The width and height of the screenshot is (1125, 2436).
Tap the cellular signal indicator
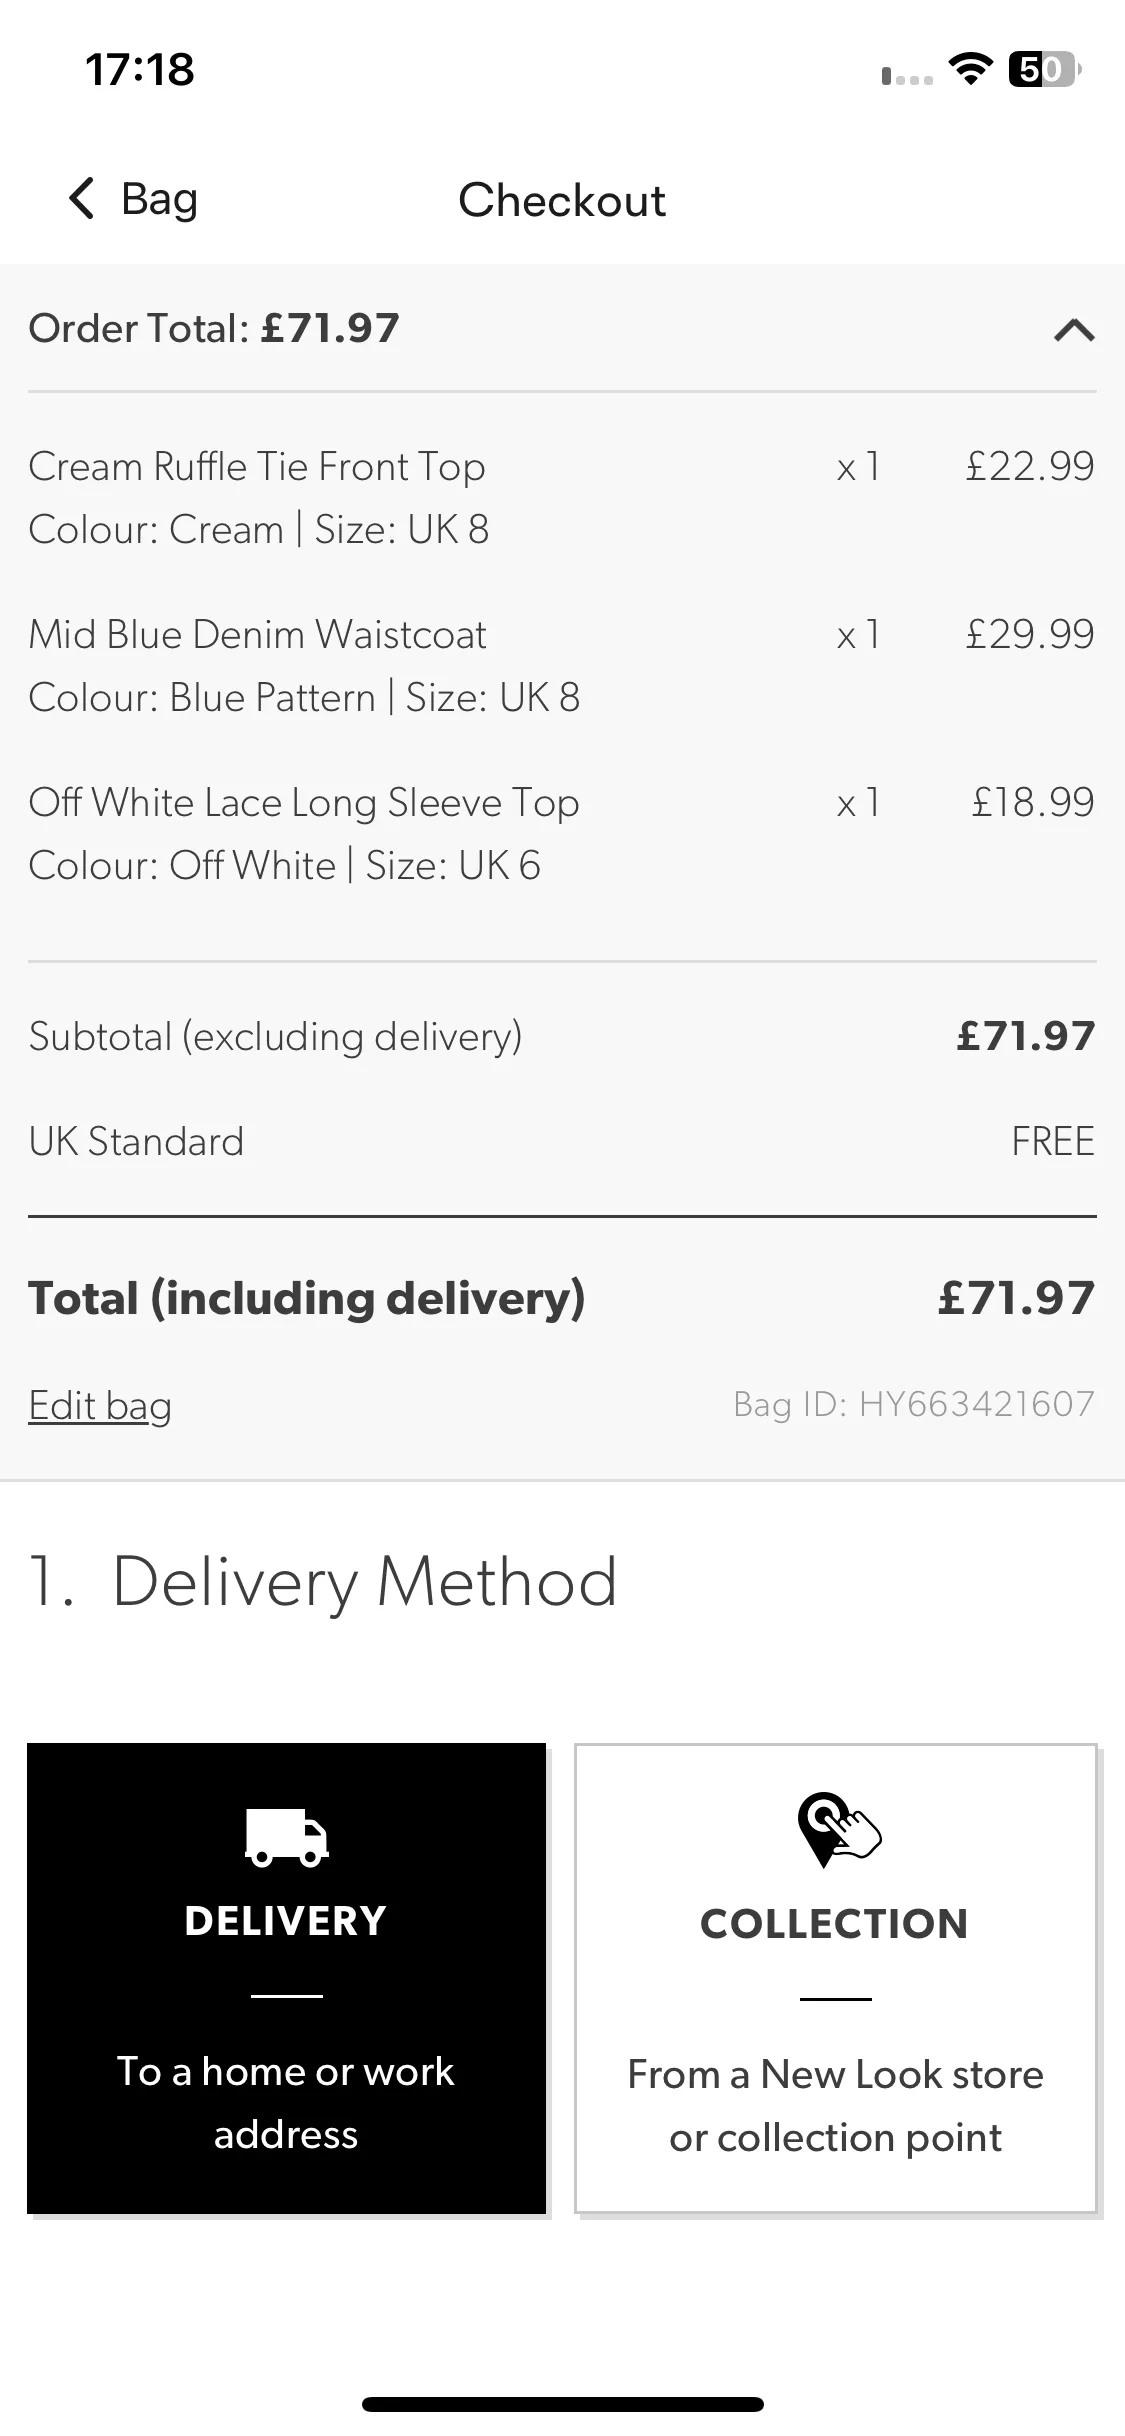pyautogui.click(x=907, y=76)
